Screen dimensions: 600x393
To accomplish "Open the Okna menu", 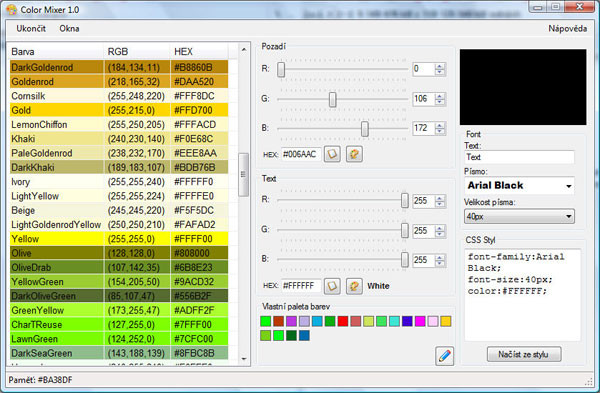I will (x=69, y=29).
